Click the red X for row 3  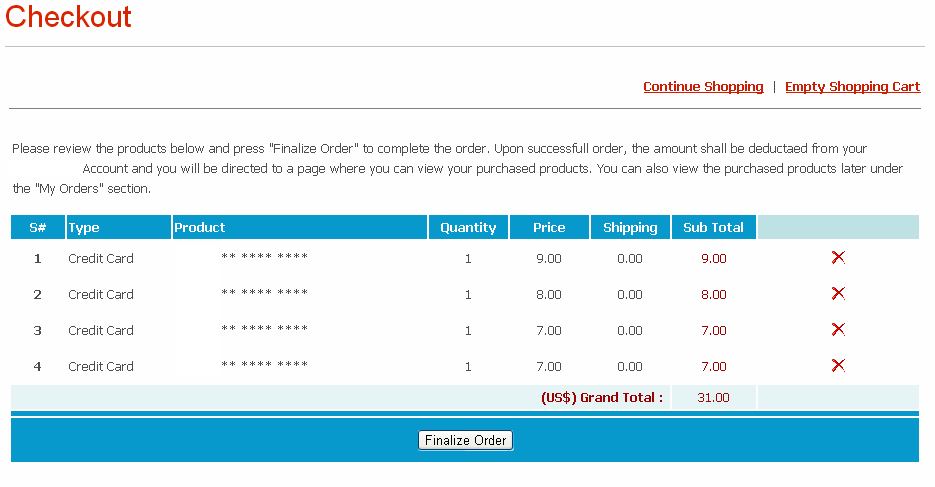(x=838, y=330)
